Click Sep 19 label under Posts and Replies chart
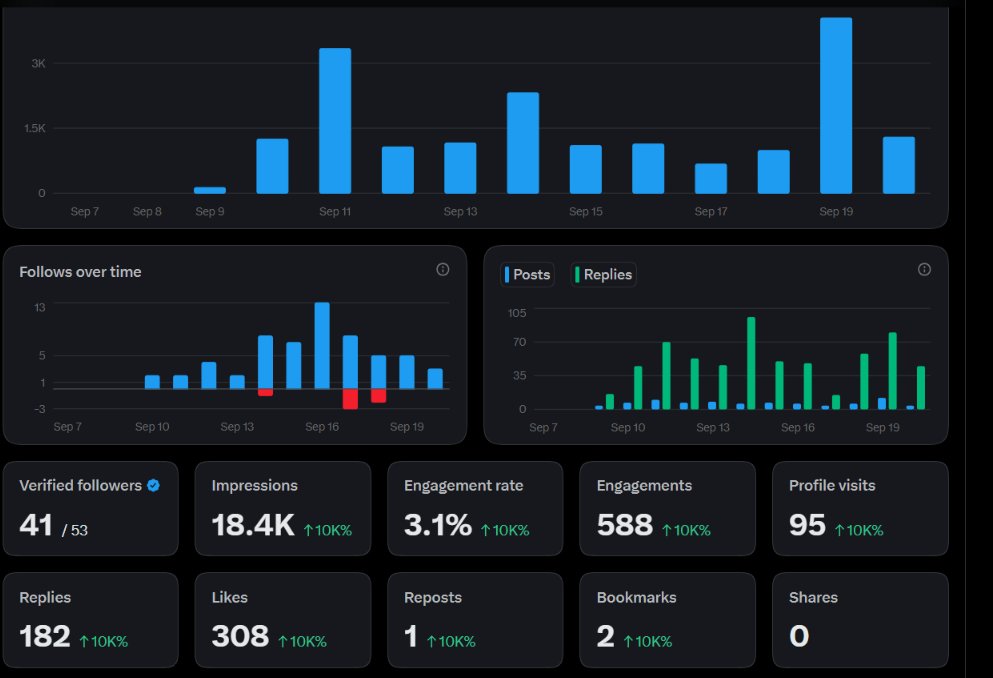Viewport: 993px width, 678px height. pyautogui.click(x=883, y=427)
